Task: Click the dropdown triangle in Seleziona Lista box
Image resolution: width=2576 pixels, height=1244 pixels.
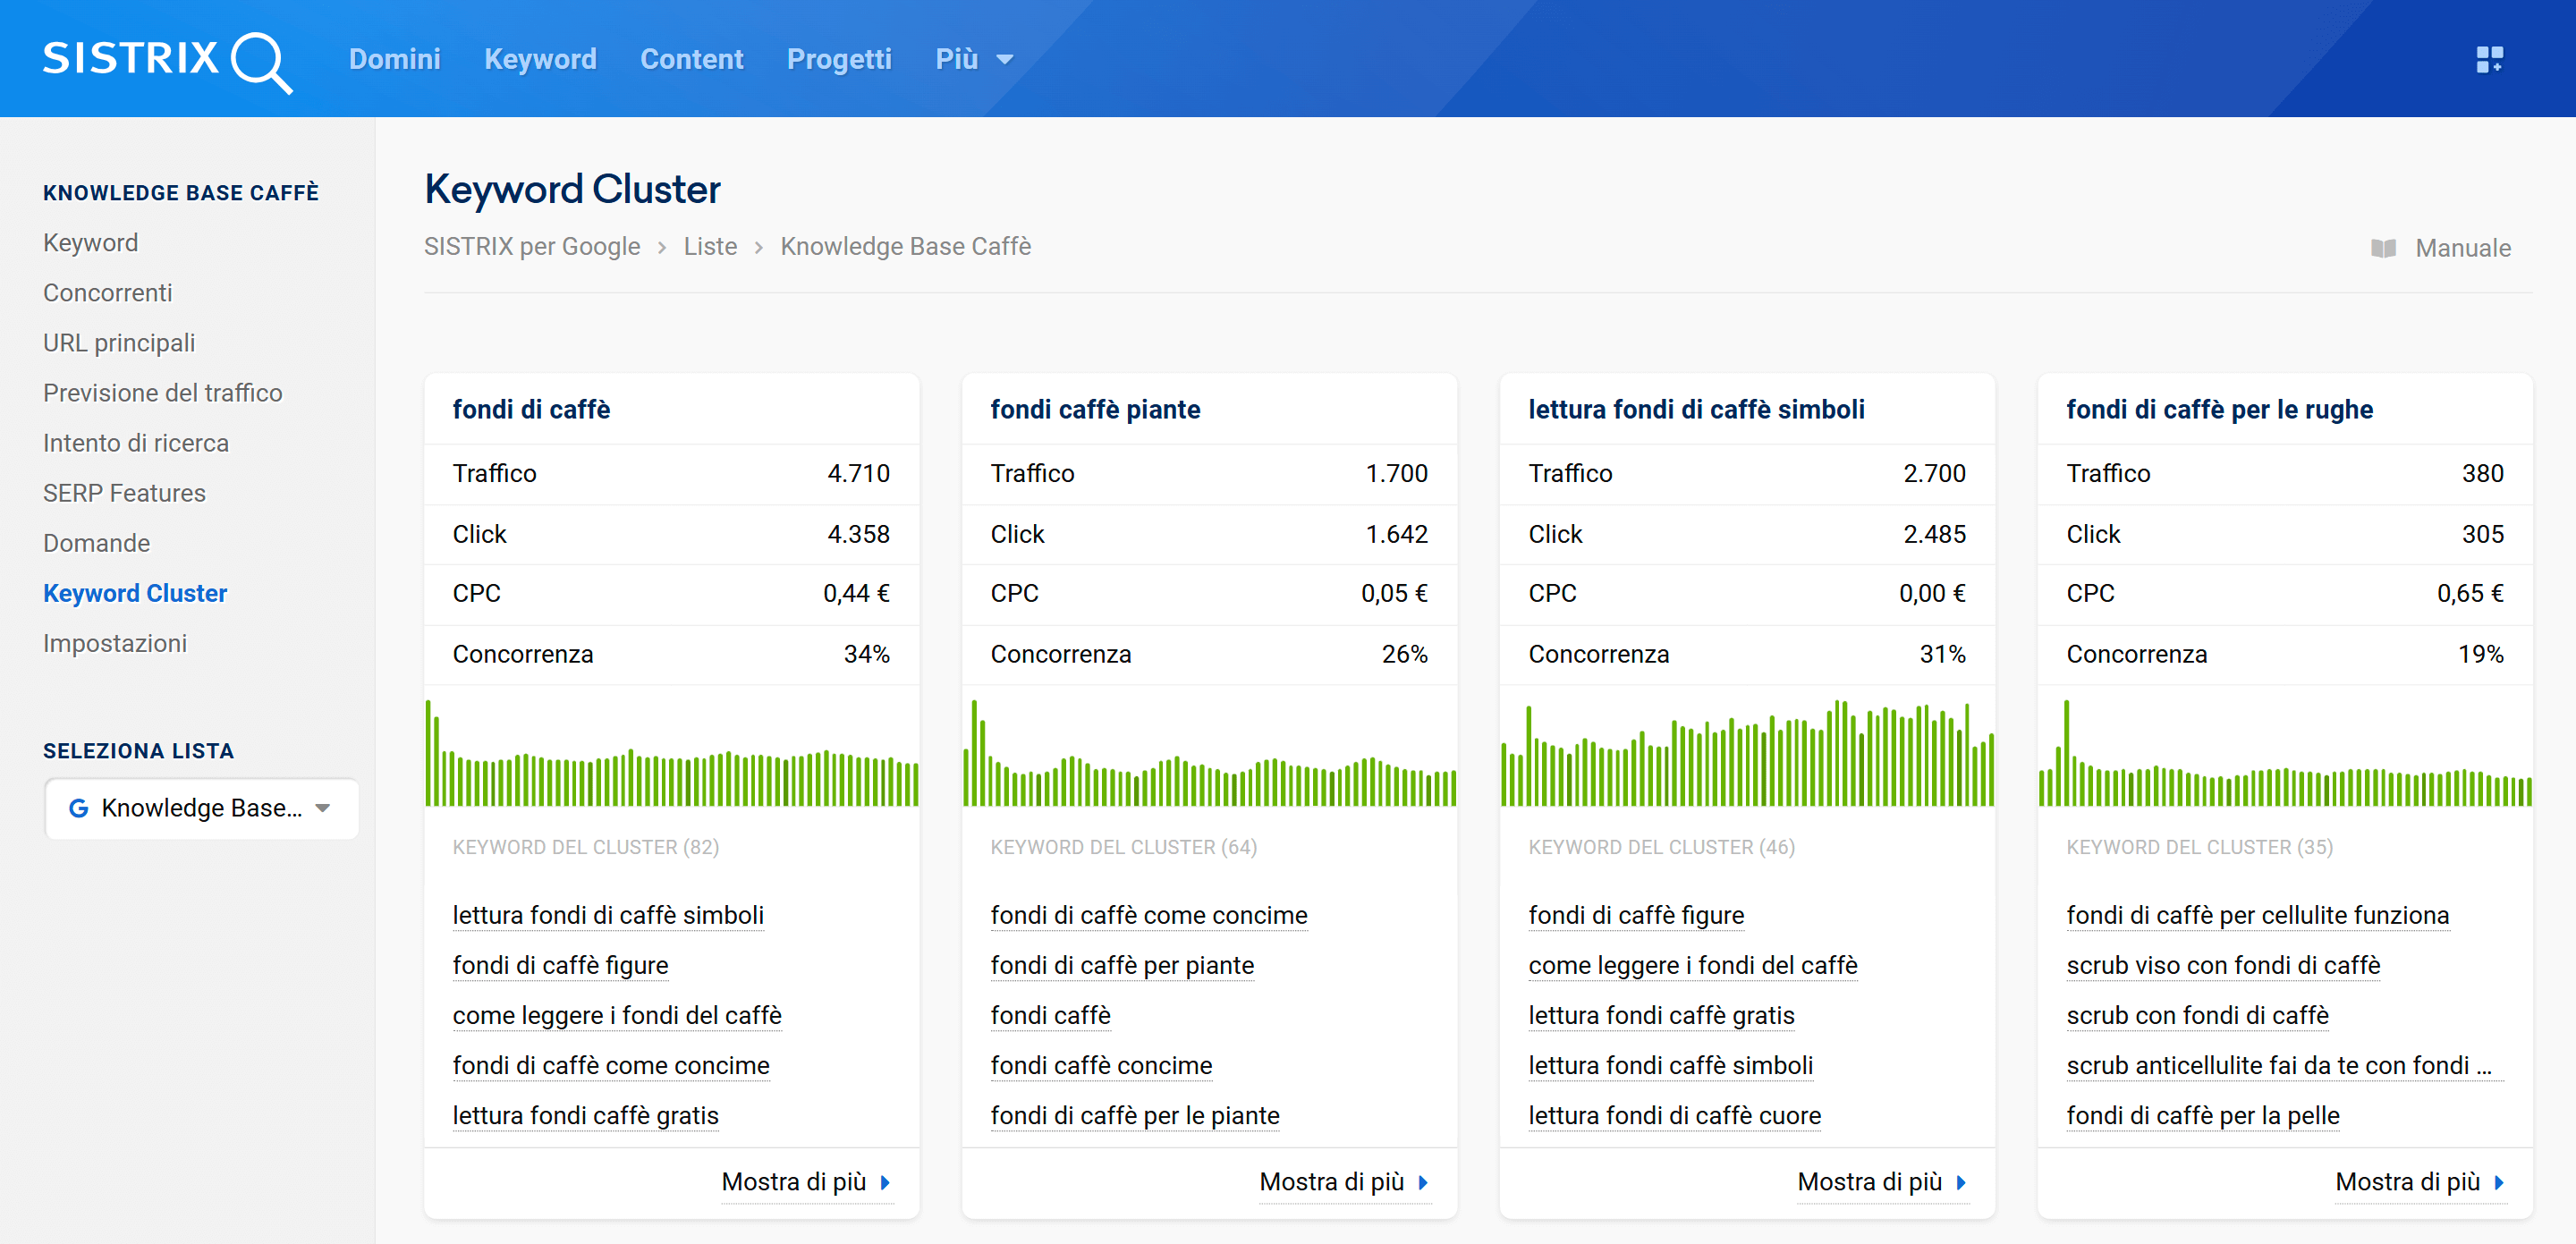Action: coord(321,808)
